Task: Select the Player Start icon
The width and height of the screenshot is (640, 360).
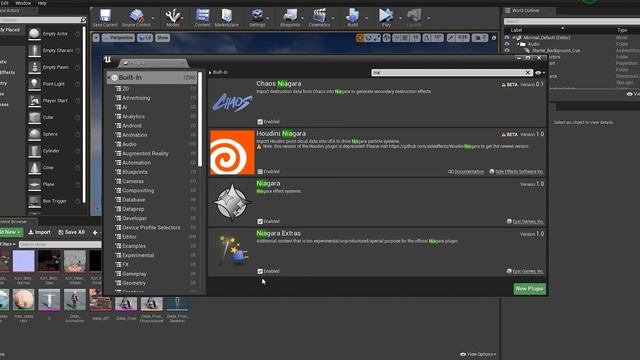Action: (34, 100)
